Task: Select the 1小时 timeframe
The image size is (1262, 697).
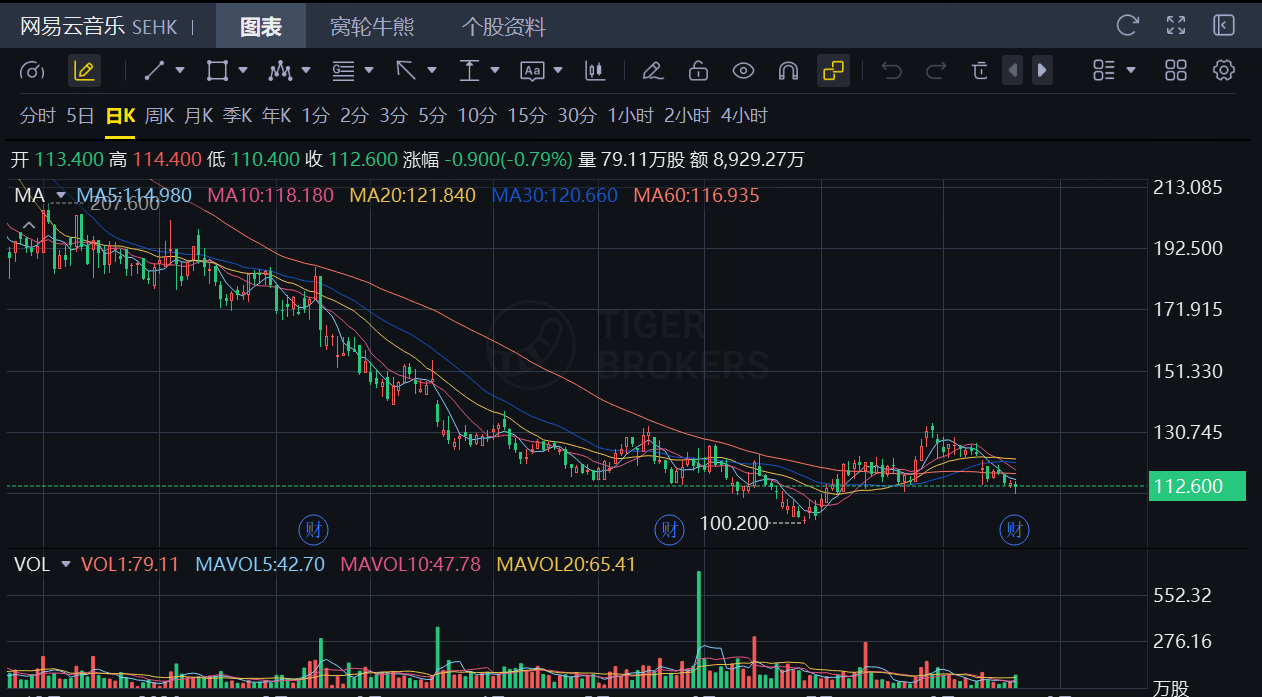Action: (631, 116)
